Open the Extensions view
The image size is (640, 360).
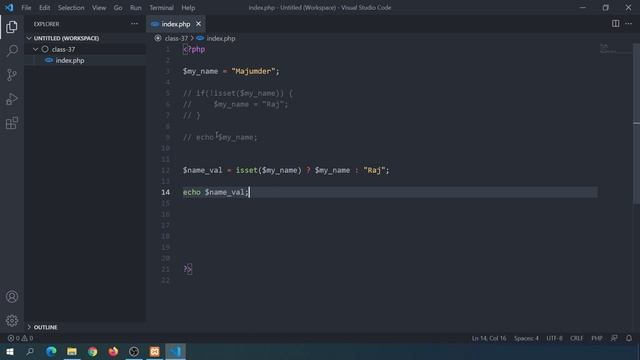12,123
